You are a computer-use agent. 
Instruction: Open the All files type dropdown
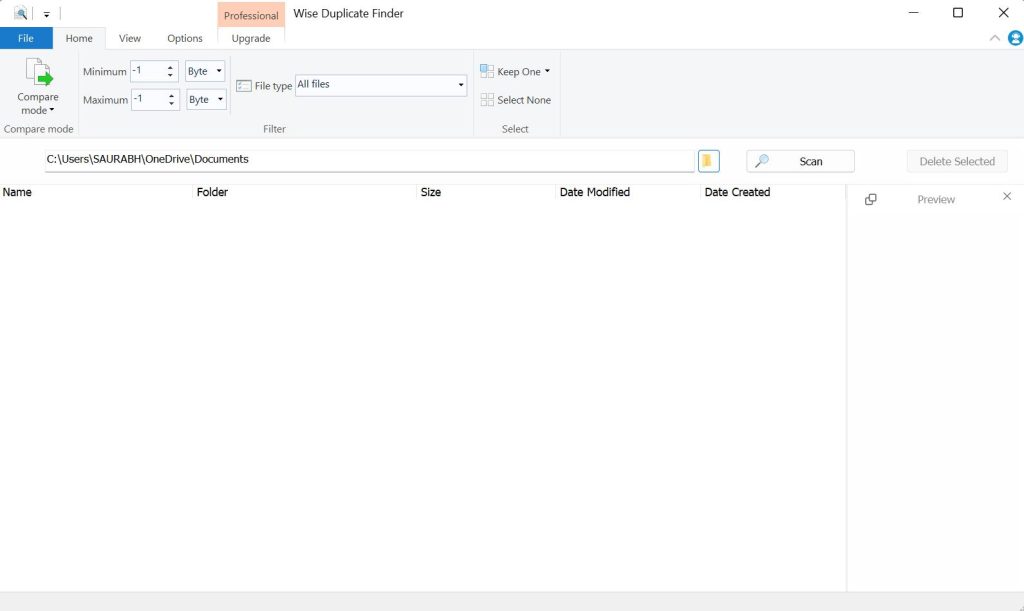coord(381,86)
